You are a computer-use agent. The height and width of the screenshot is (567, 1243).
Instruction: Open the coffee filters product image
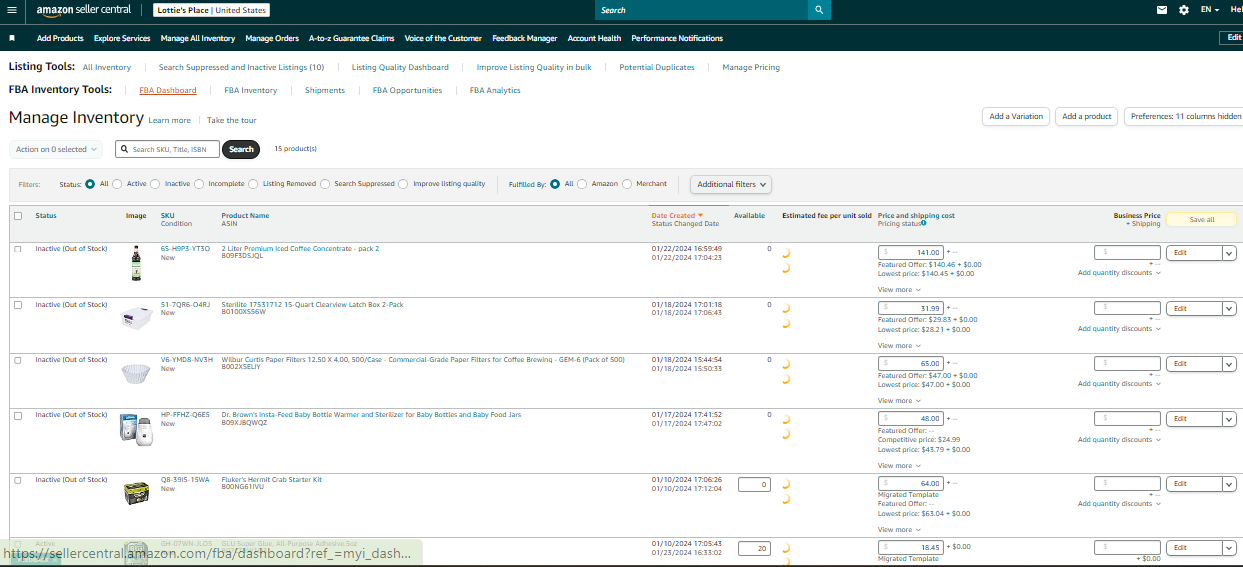coord(136,373)
